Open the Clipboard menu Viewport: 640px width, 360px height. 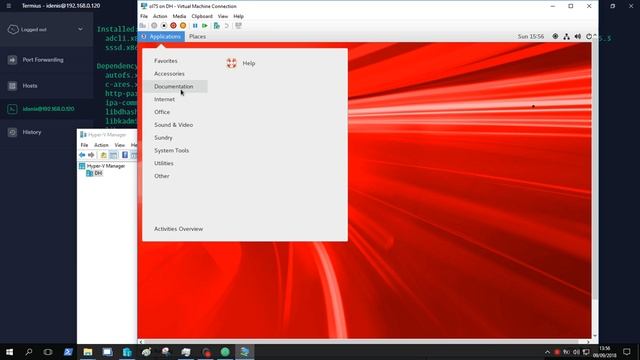pyautogui.click(x=202, y=16)
